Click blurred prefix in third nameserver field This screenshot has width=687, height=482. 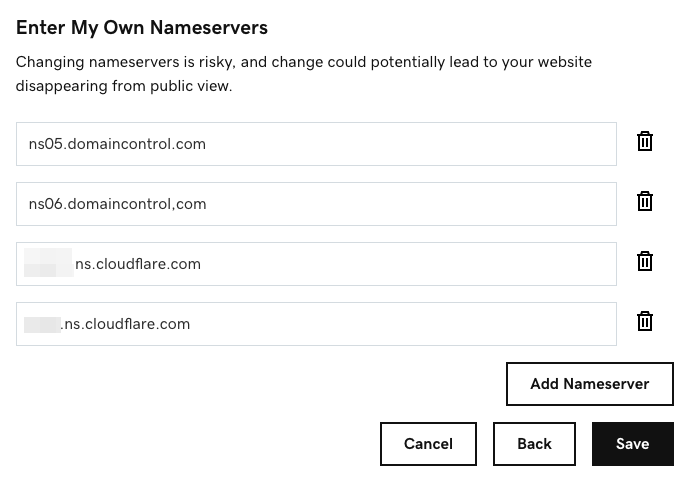coord(49,262)
